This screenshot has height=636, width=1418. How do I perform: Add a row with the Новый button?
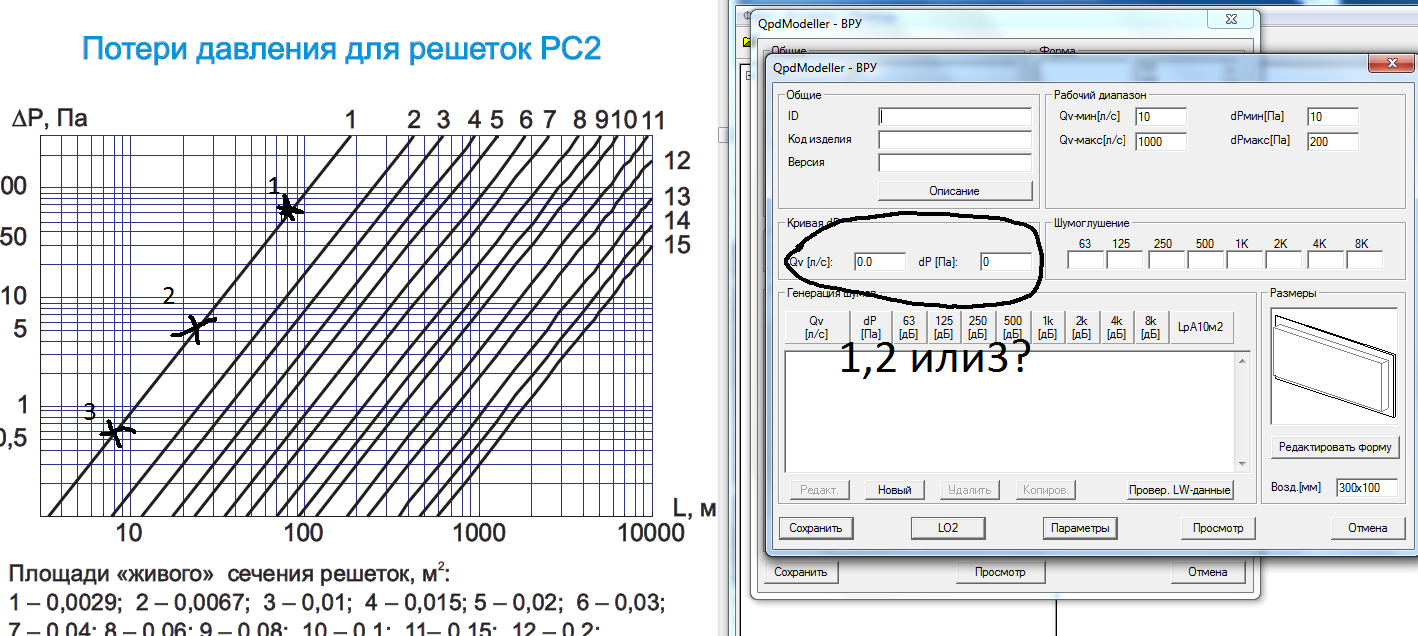click(x=895, y=490)
